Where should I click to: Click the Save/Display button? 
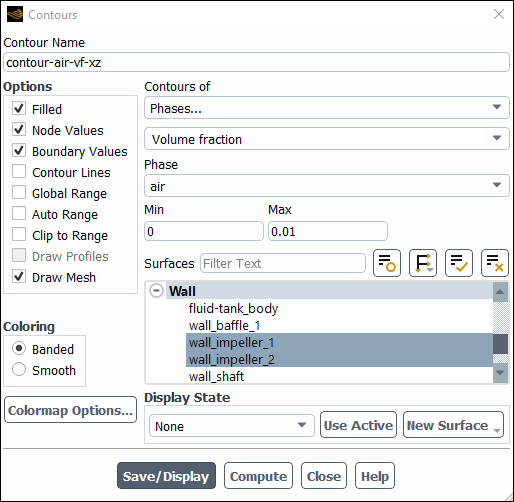point(166,476)
